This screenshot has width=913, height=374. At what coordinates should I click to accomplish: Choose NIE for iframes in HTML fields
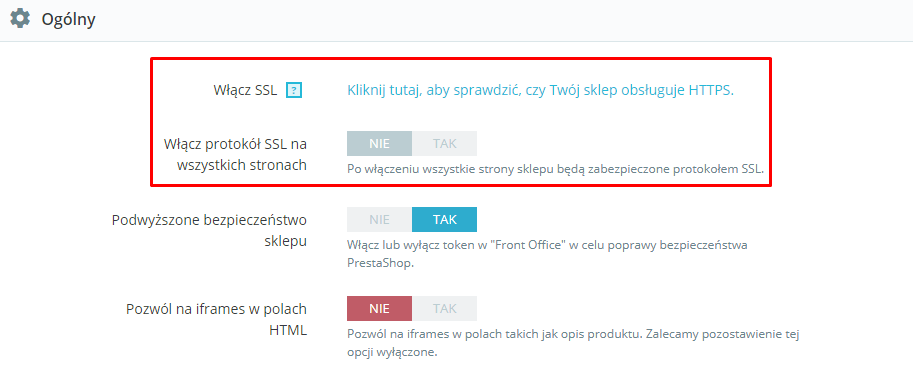pyautogui.click(x=379, y=308)
